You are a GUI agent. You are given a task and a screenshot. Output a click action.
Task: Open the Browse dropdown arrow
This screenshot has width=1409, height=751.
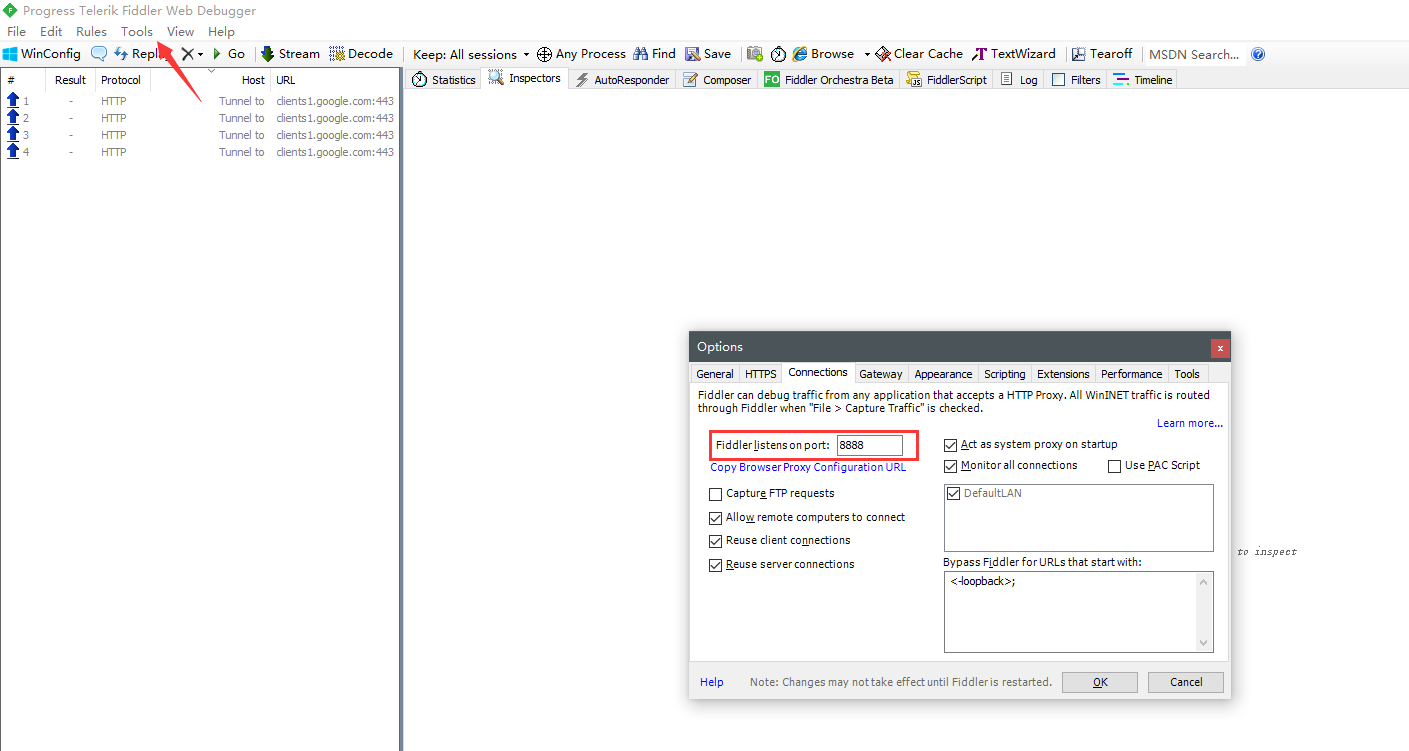coord(867,54)
